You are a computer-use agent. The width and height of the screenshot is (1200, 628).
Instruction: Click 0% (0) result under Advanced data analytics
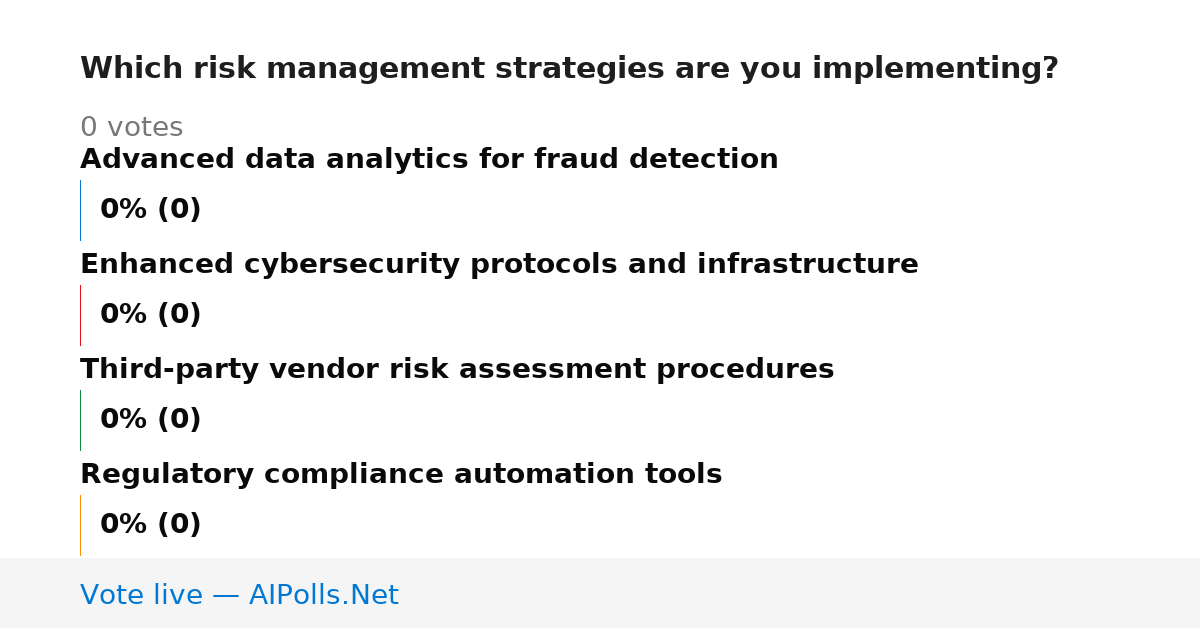[x=151, y=210]
